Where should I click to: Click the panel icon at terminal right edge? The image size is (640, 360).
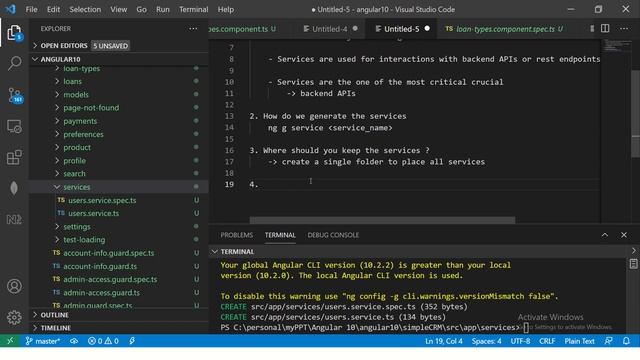(x=633, y=264)
